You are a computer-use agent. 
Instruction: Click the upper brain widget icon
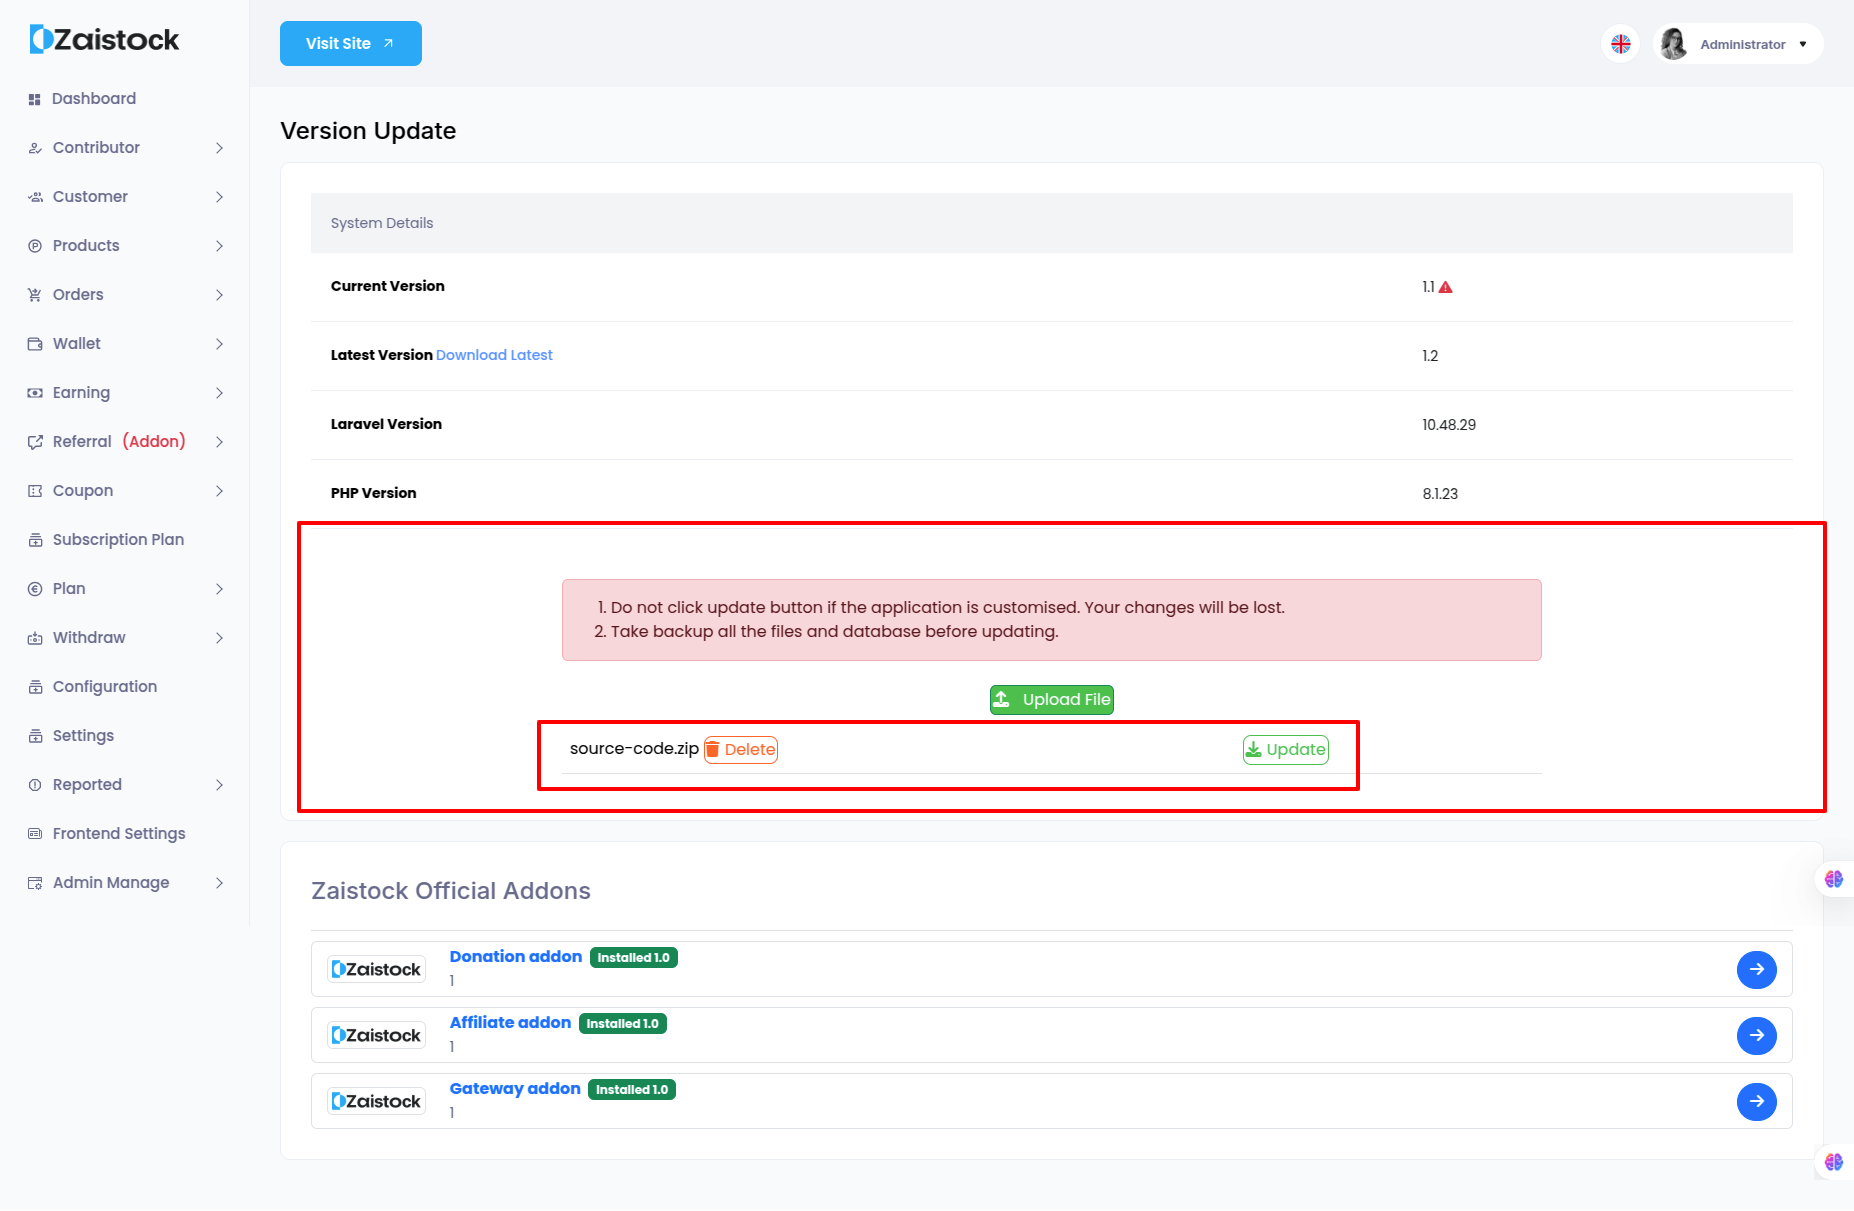click(1834, 879)
